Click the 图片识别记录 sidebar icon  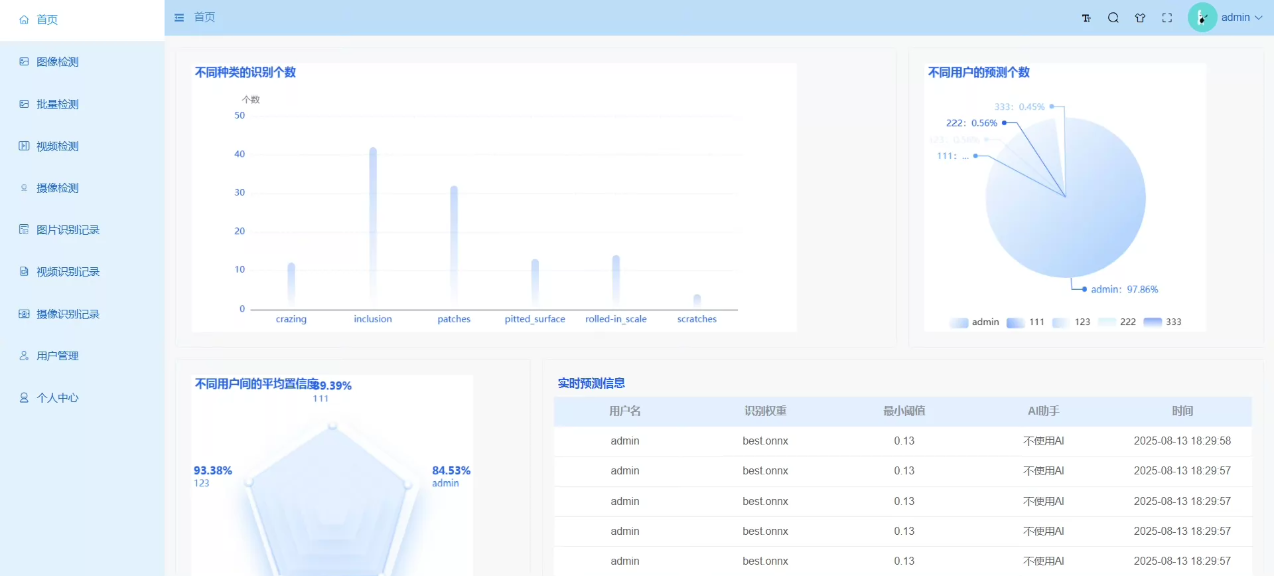coord(24,229)
